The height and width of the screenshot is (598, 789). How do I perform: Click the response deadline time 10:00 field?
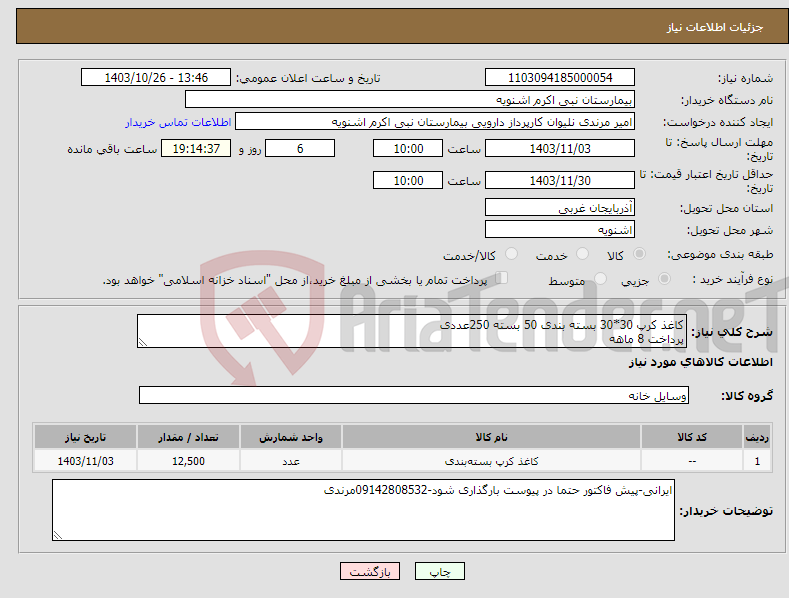pyautogui.click(x=408, y=148)
